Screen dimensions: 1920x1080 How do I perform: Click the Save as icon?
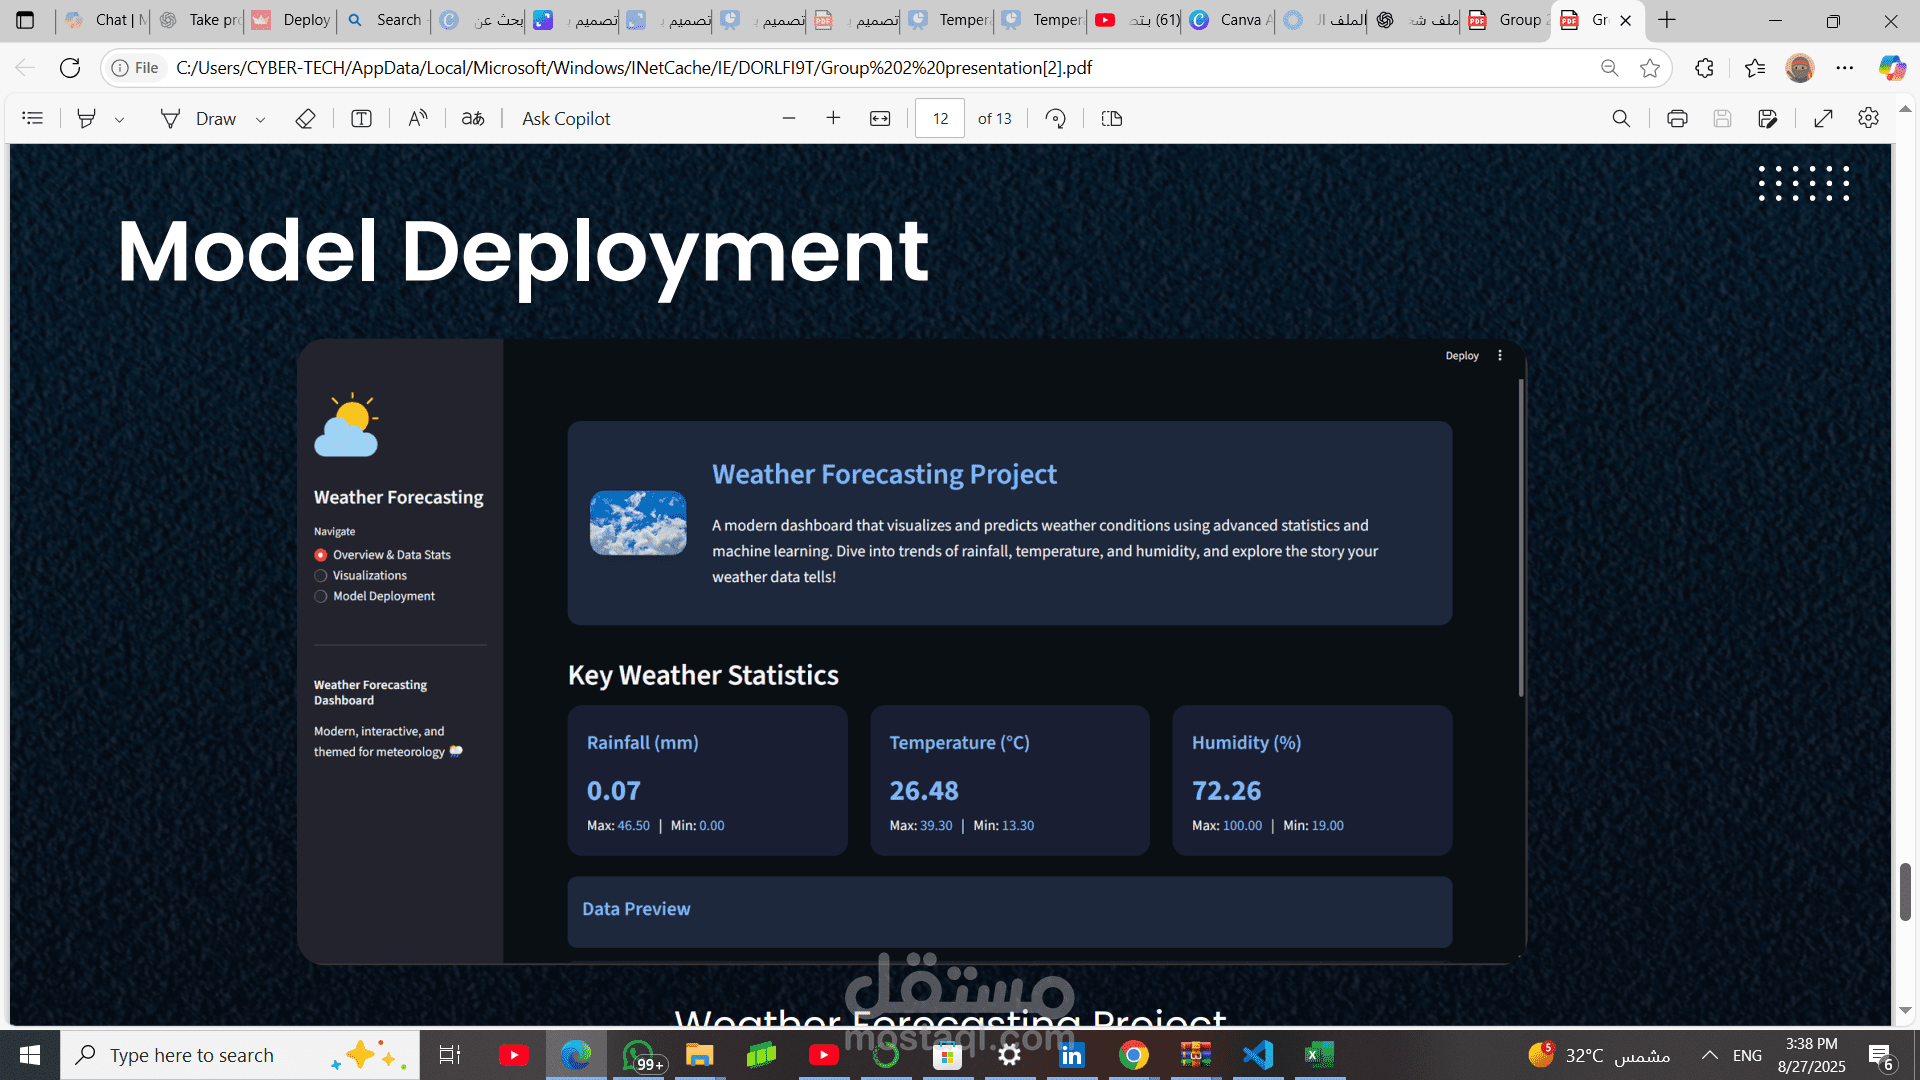(1768, 118)
